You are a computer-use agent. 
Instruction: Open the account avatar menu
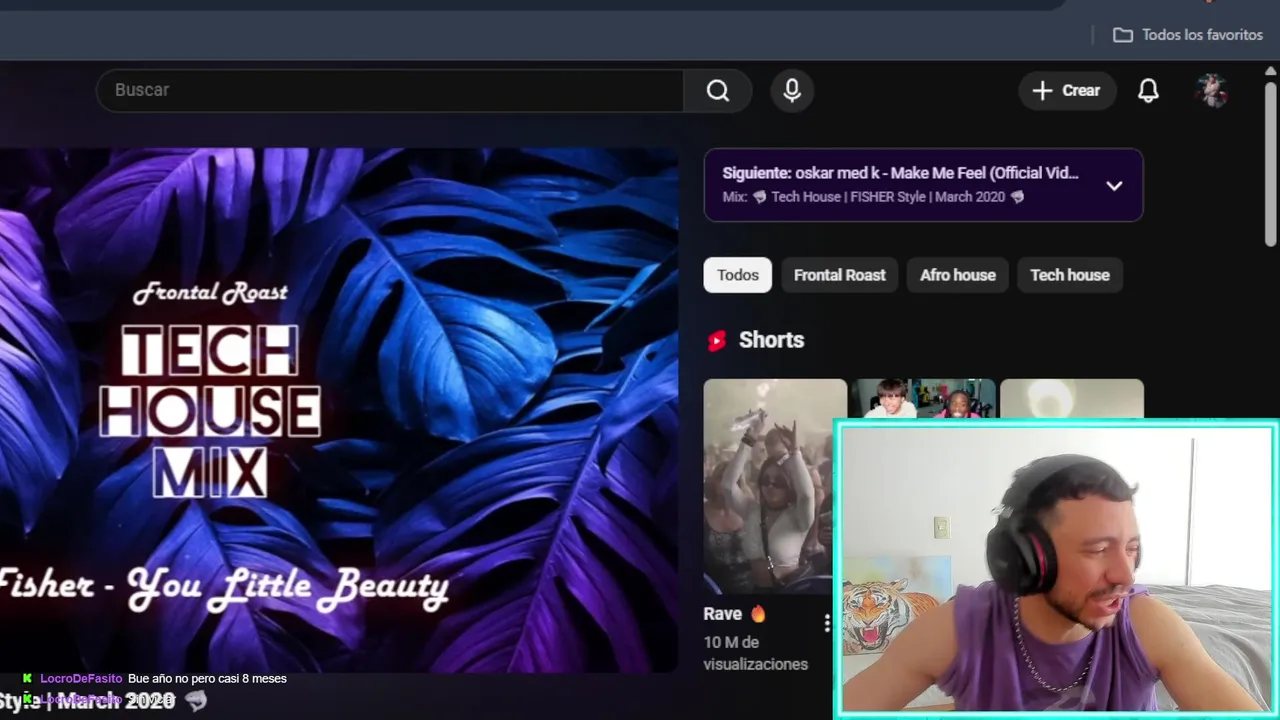pos(1212,90)
